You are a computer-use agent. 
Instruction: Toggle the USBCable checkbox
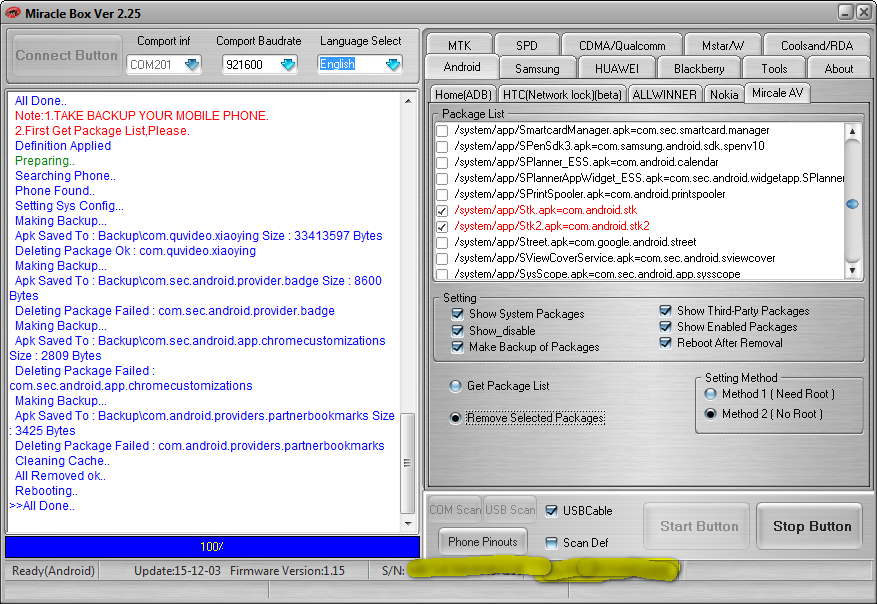[551, 511]
